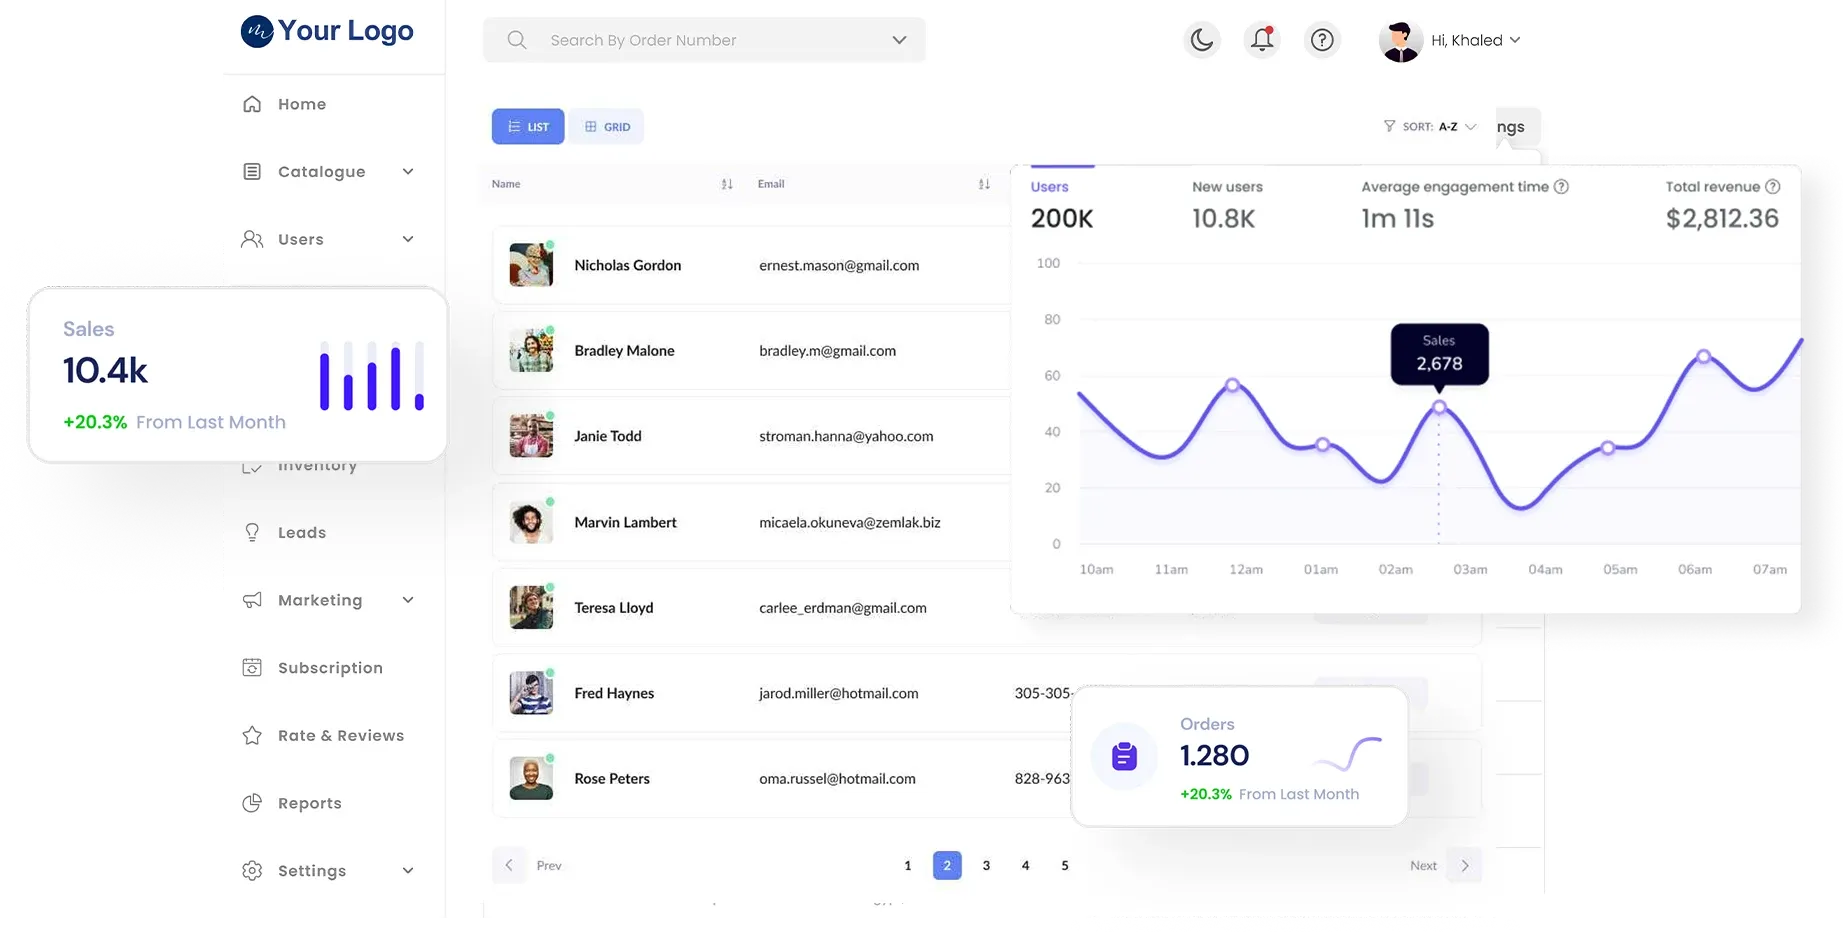Click the Subscription calendar icon
This screenshot has width=1843, height=932.
(252, 667)
